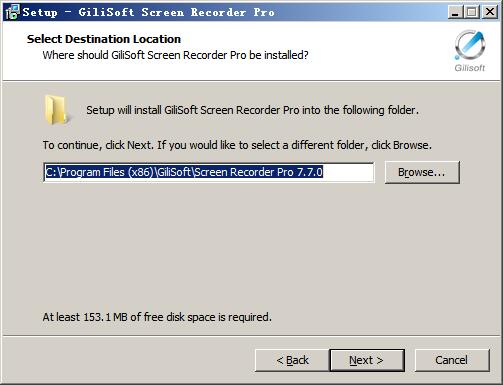The image size is (503, 385).
Task: Click the 'Setup will install' description text
Action: pos(252,110)
